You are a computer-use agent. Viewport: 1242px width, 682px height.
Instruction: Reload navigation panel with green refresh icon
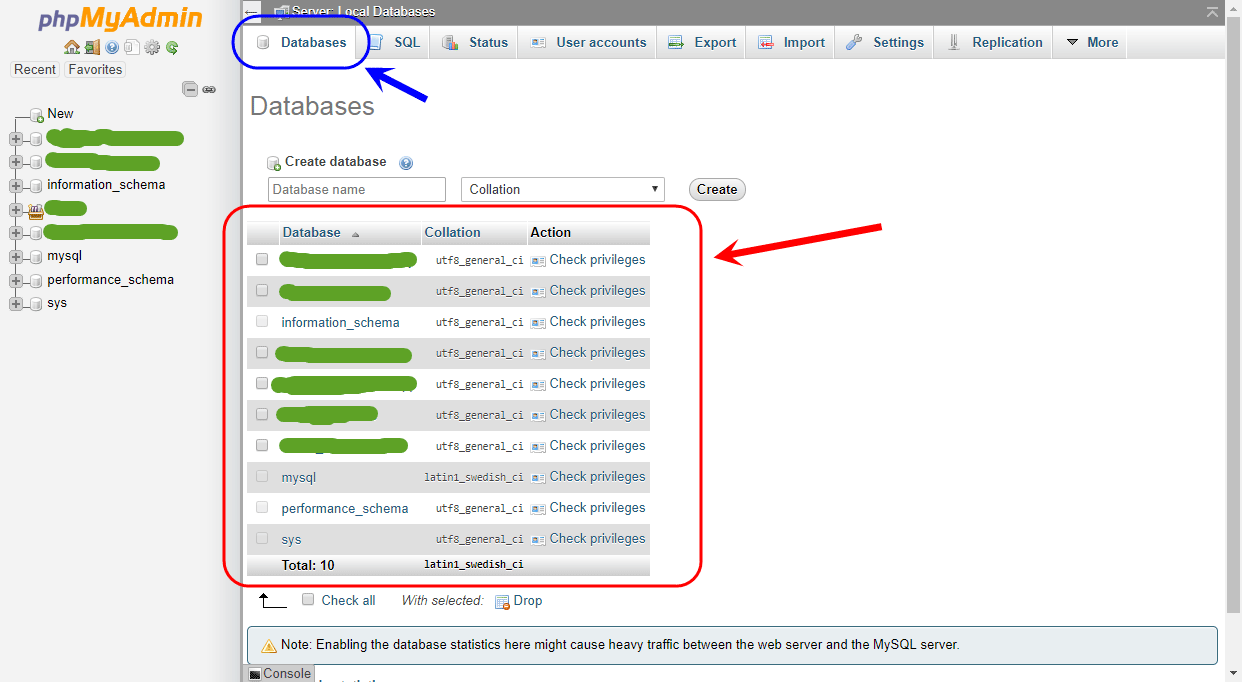coord(172,47)
